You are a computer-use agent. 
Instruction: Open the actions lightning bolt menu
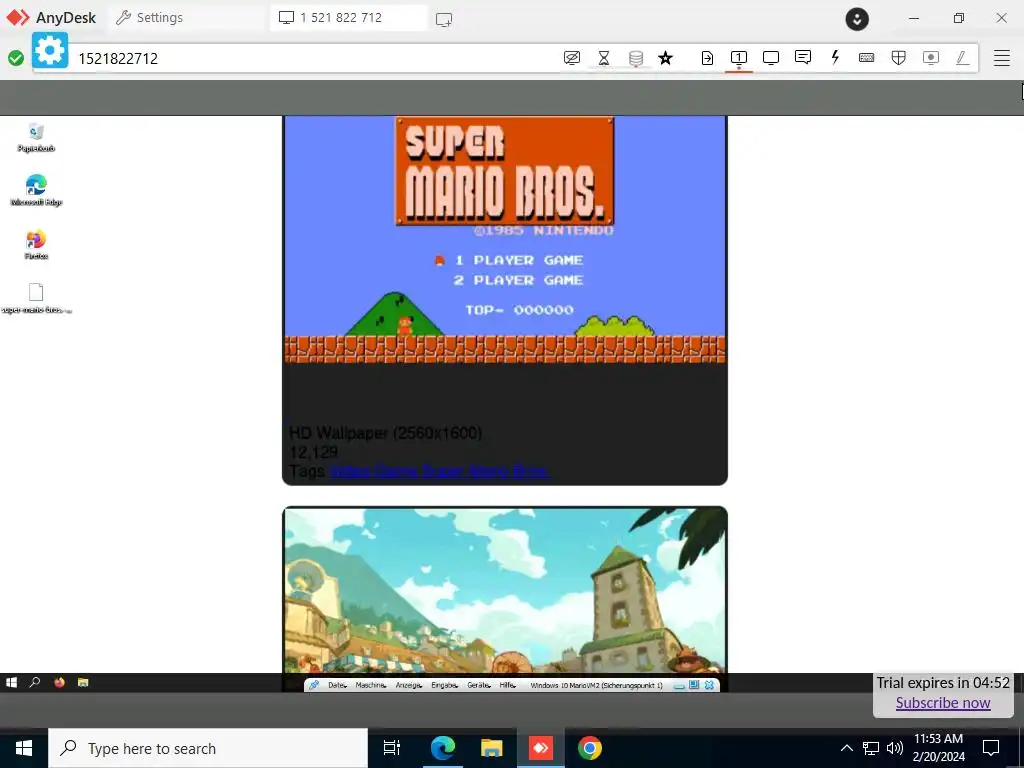[x=835, y=57]
